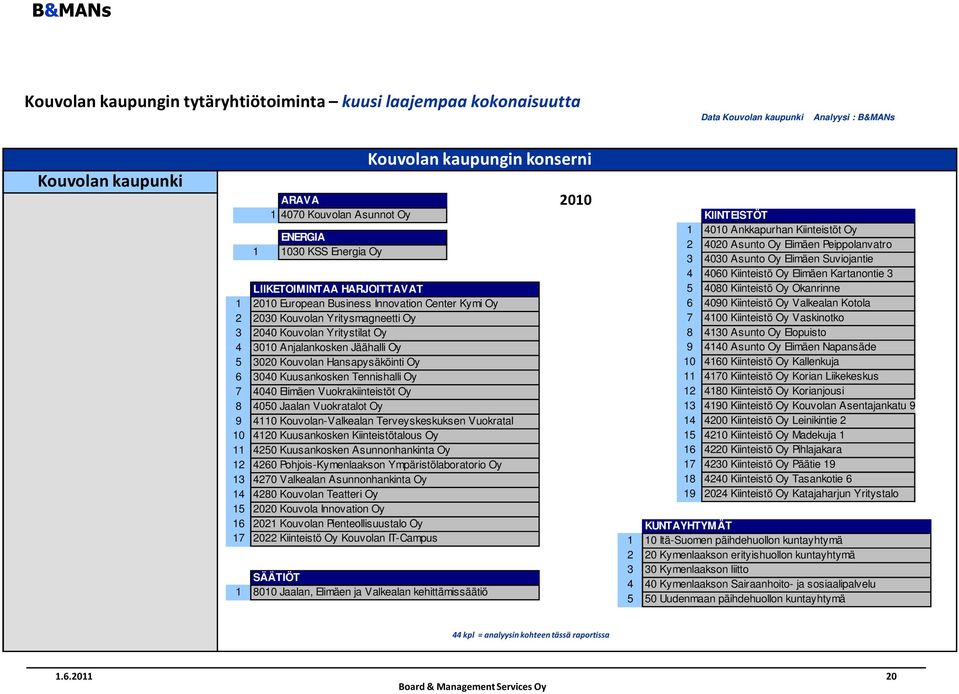Click "8010 Jaalan, Elimäen ja Valkealan kehittämissäätiö"
The height and width of the screenshot is (694, 959).
tap(395, 592)
